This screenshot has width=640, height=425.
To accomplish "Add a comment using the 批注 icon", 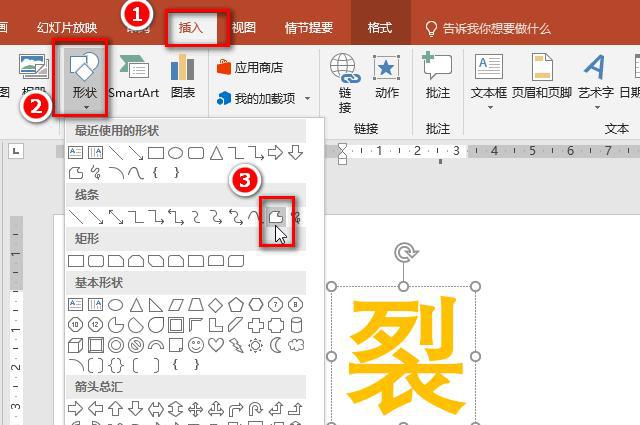I will click(x=437, y=76).
